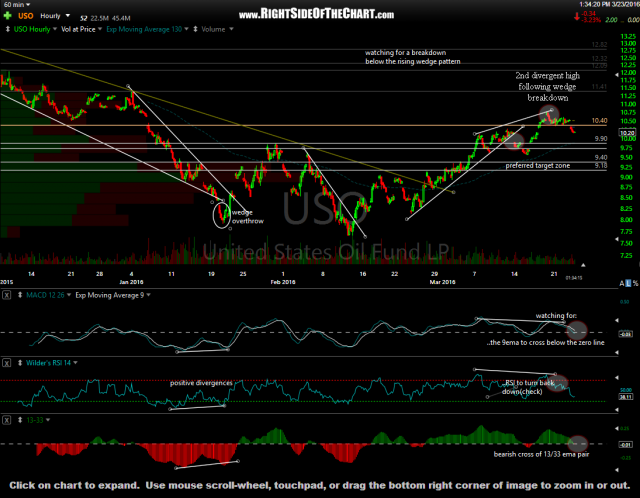This screenshot has width=640, height=498.
Task: Click the current price 10.20 axis label
Action: (627, 133)
